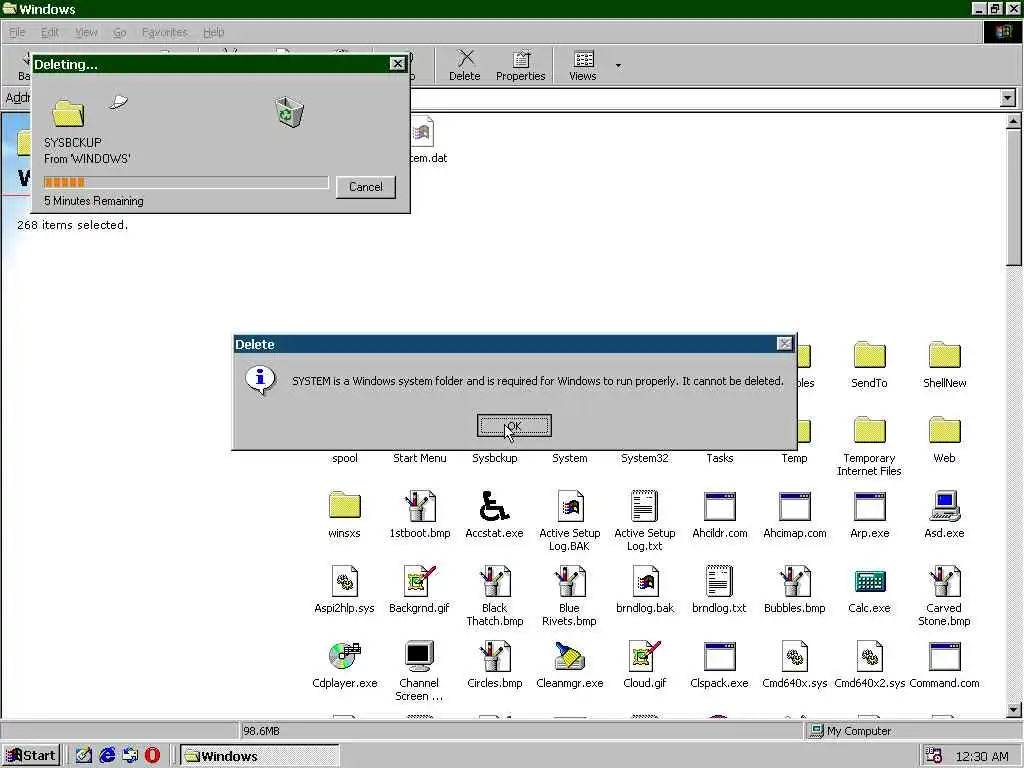Select the Cleanmgr.exe icon

(x=569, y=655)
